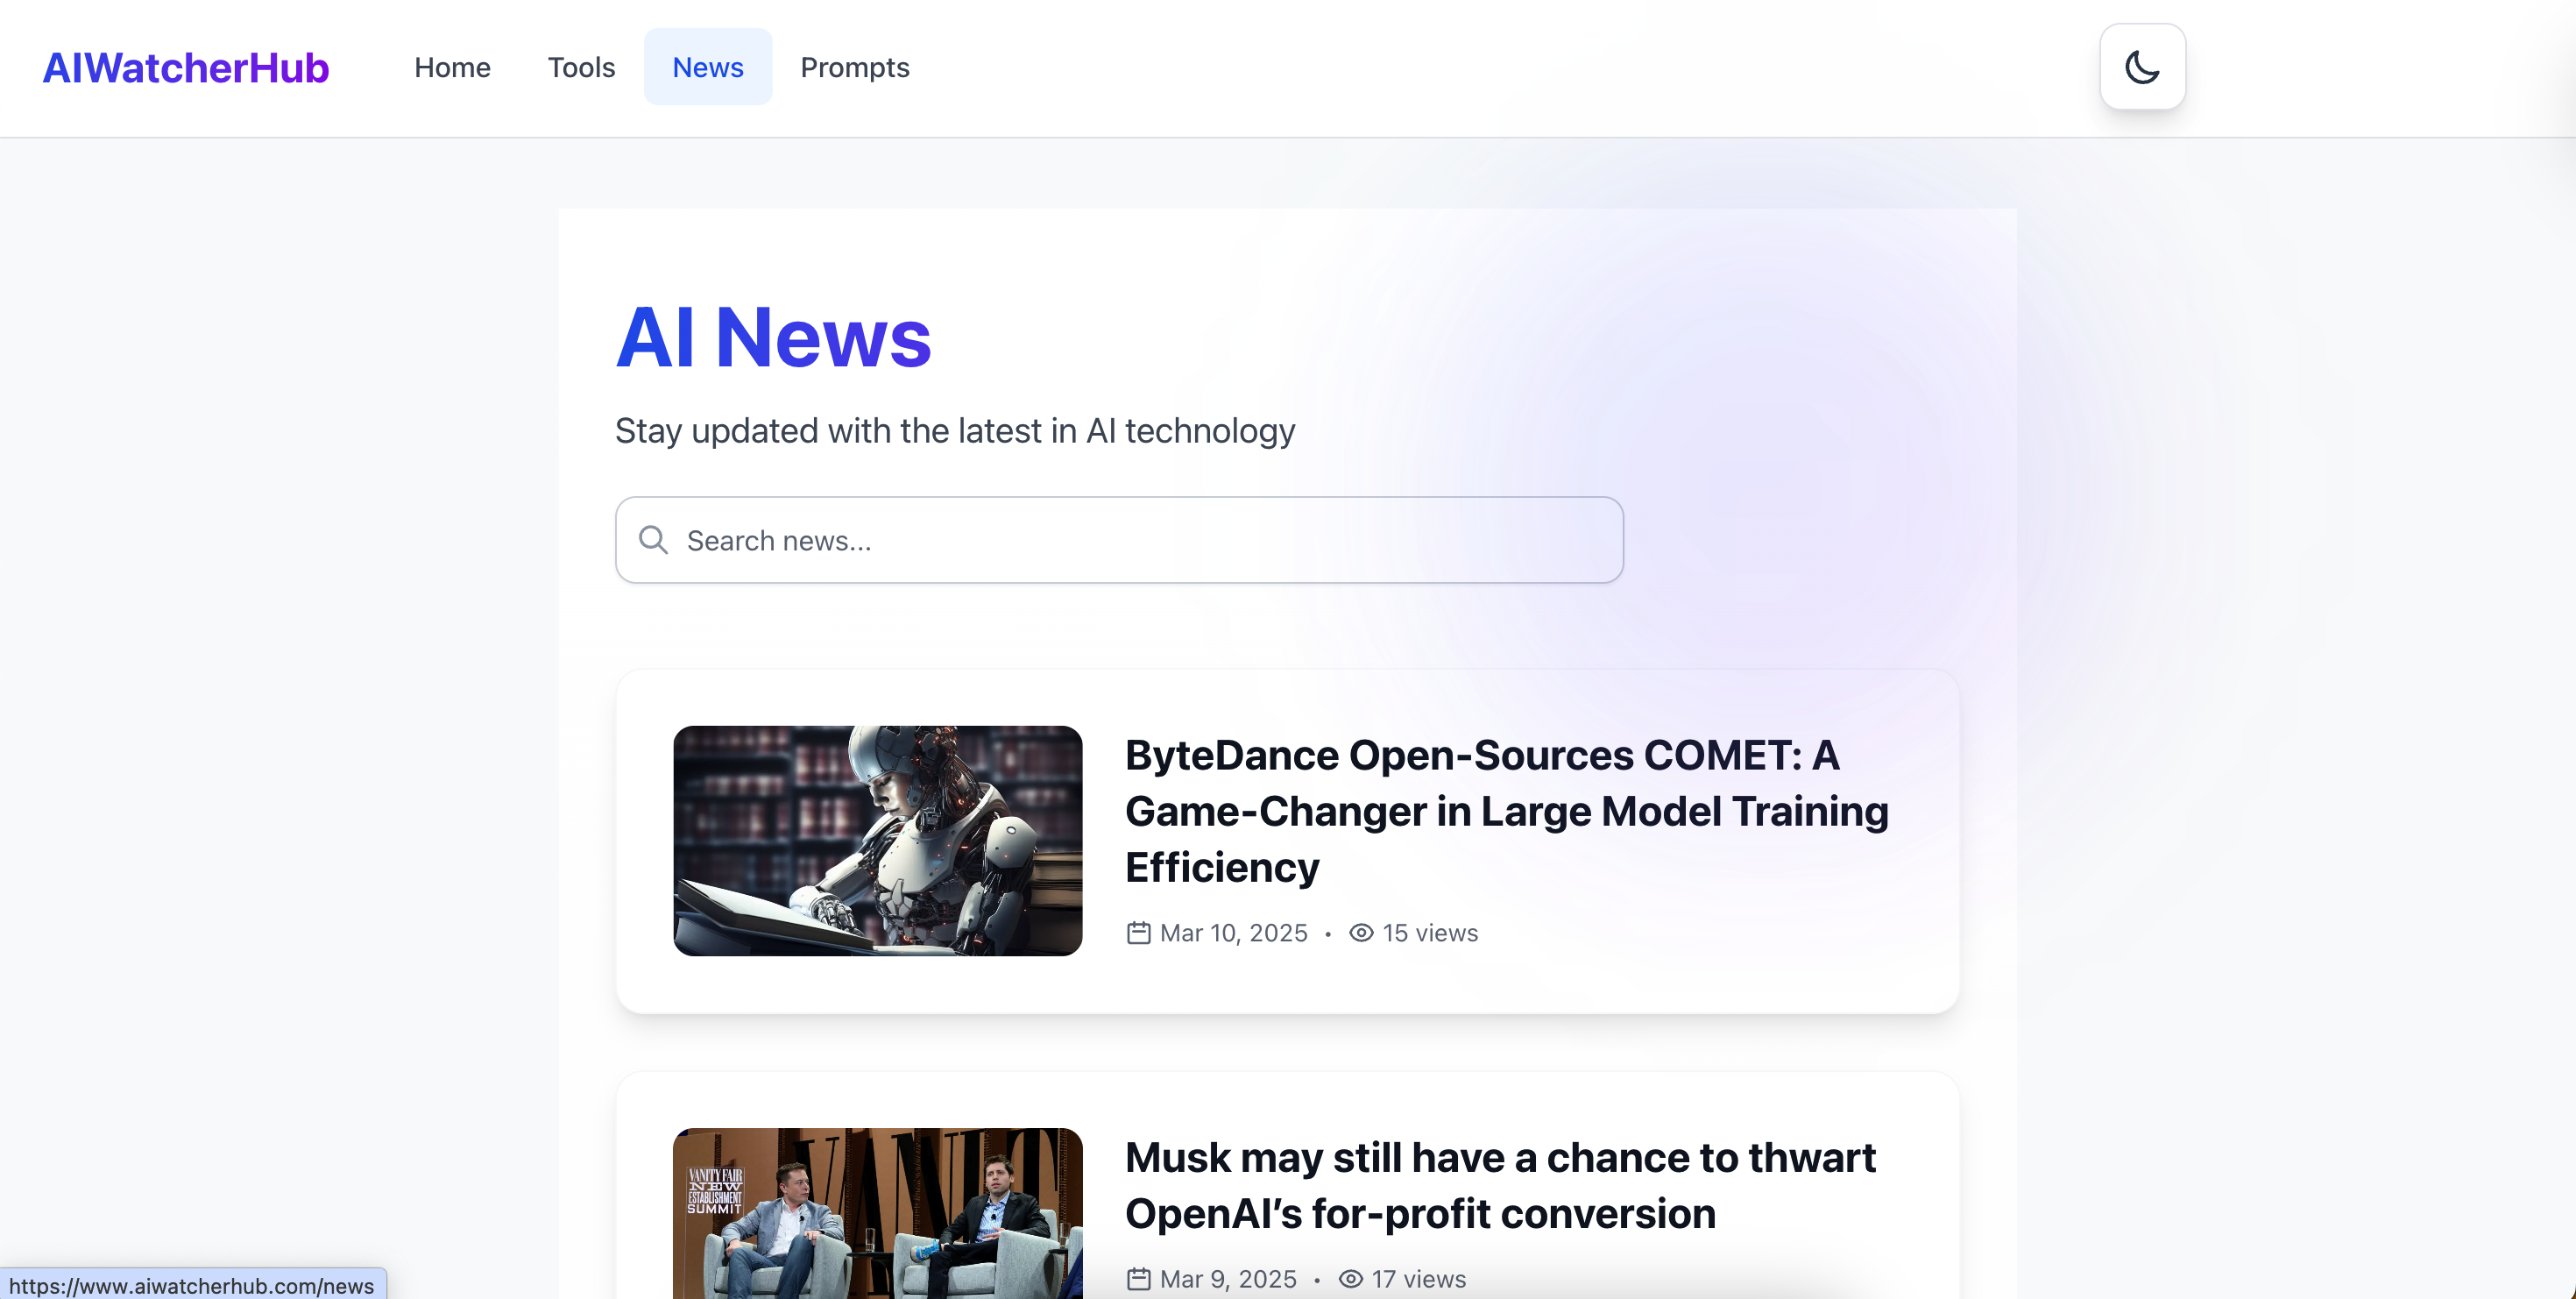
Task: Toggle dark mode with the moon icon
Action: 2142,67
